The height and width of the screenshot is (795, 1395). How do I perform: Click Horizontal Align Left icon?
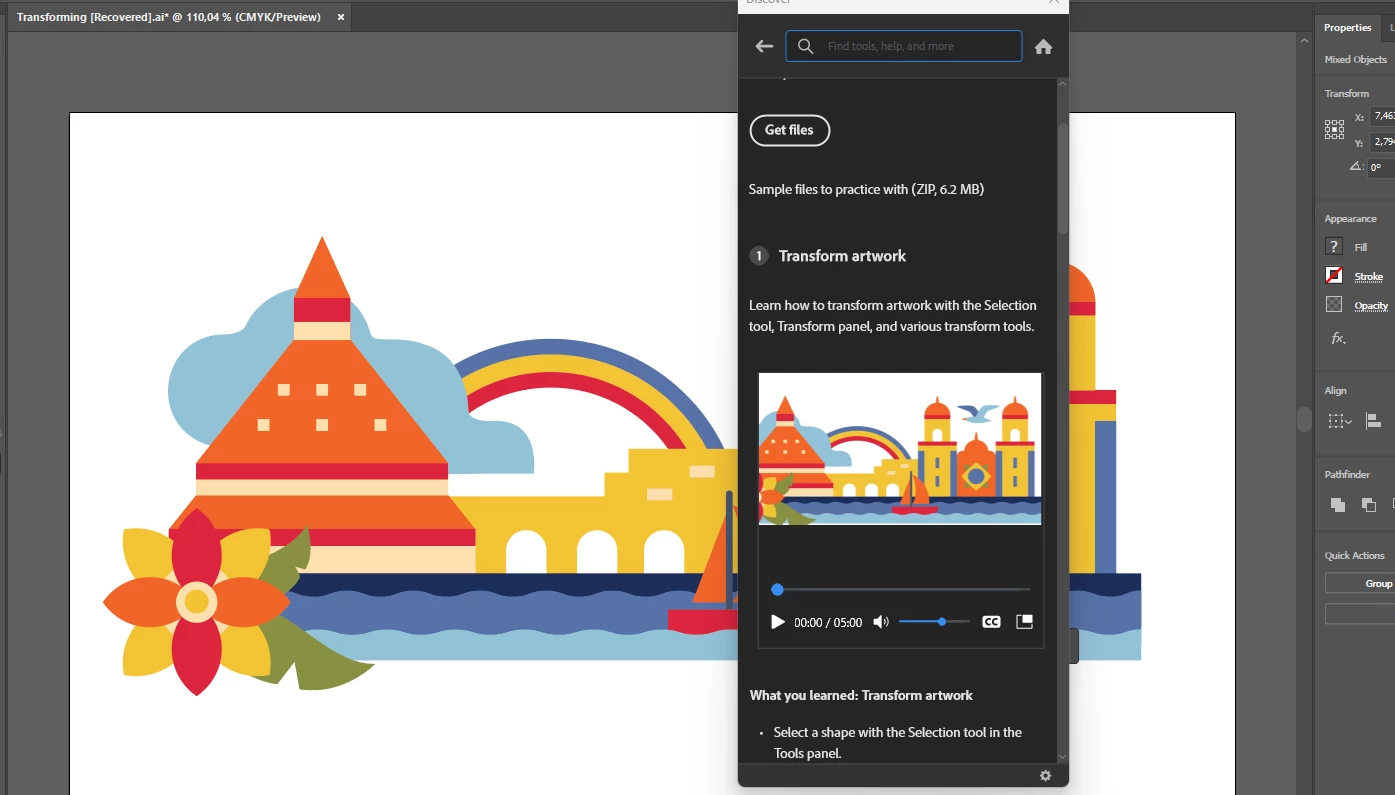coord(1374,421)
